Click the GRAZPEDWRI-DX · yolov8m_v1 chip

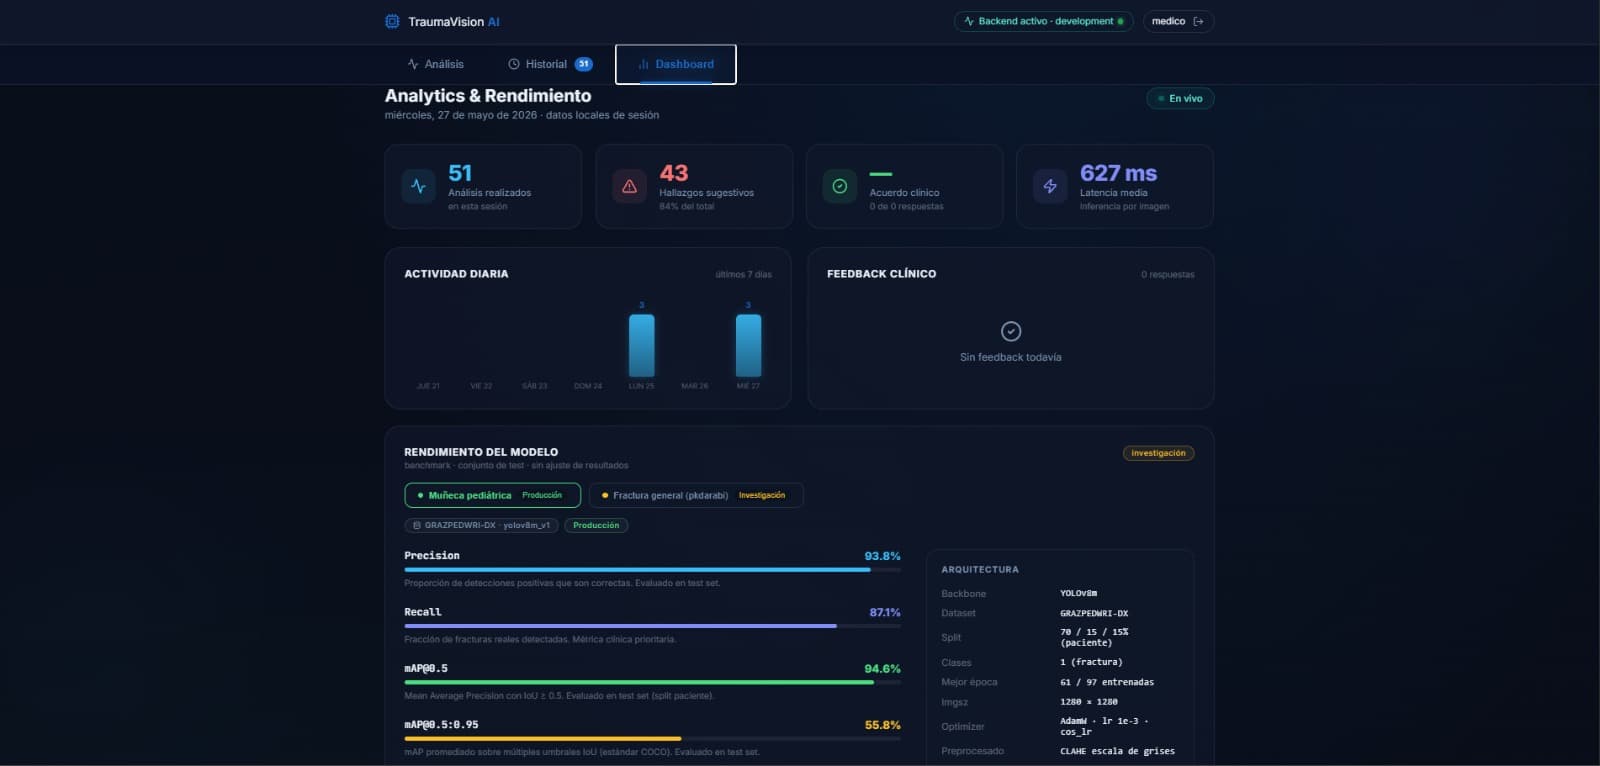(481, 525)
